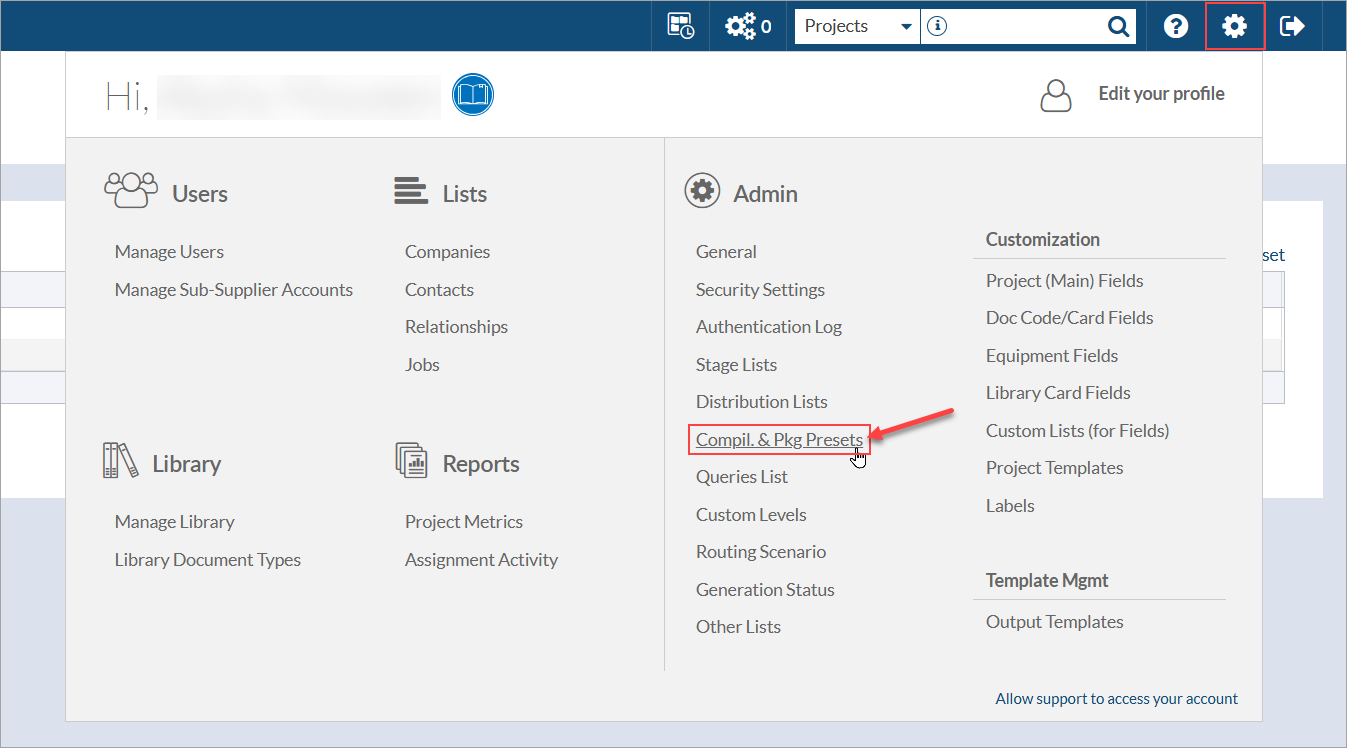1347x748 pixels.
Task: Click inside the search text field
Action: [1020, 27]
